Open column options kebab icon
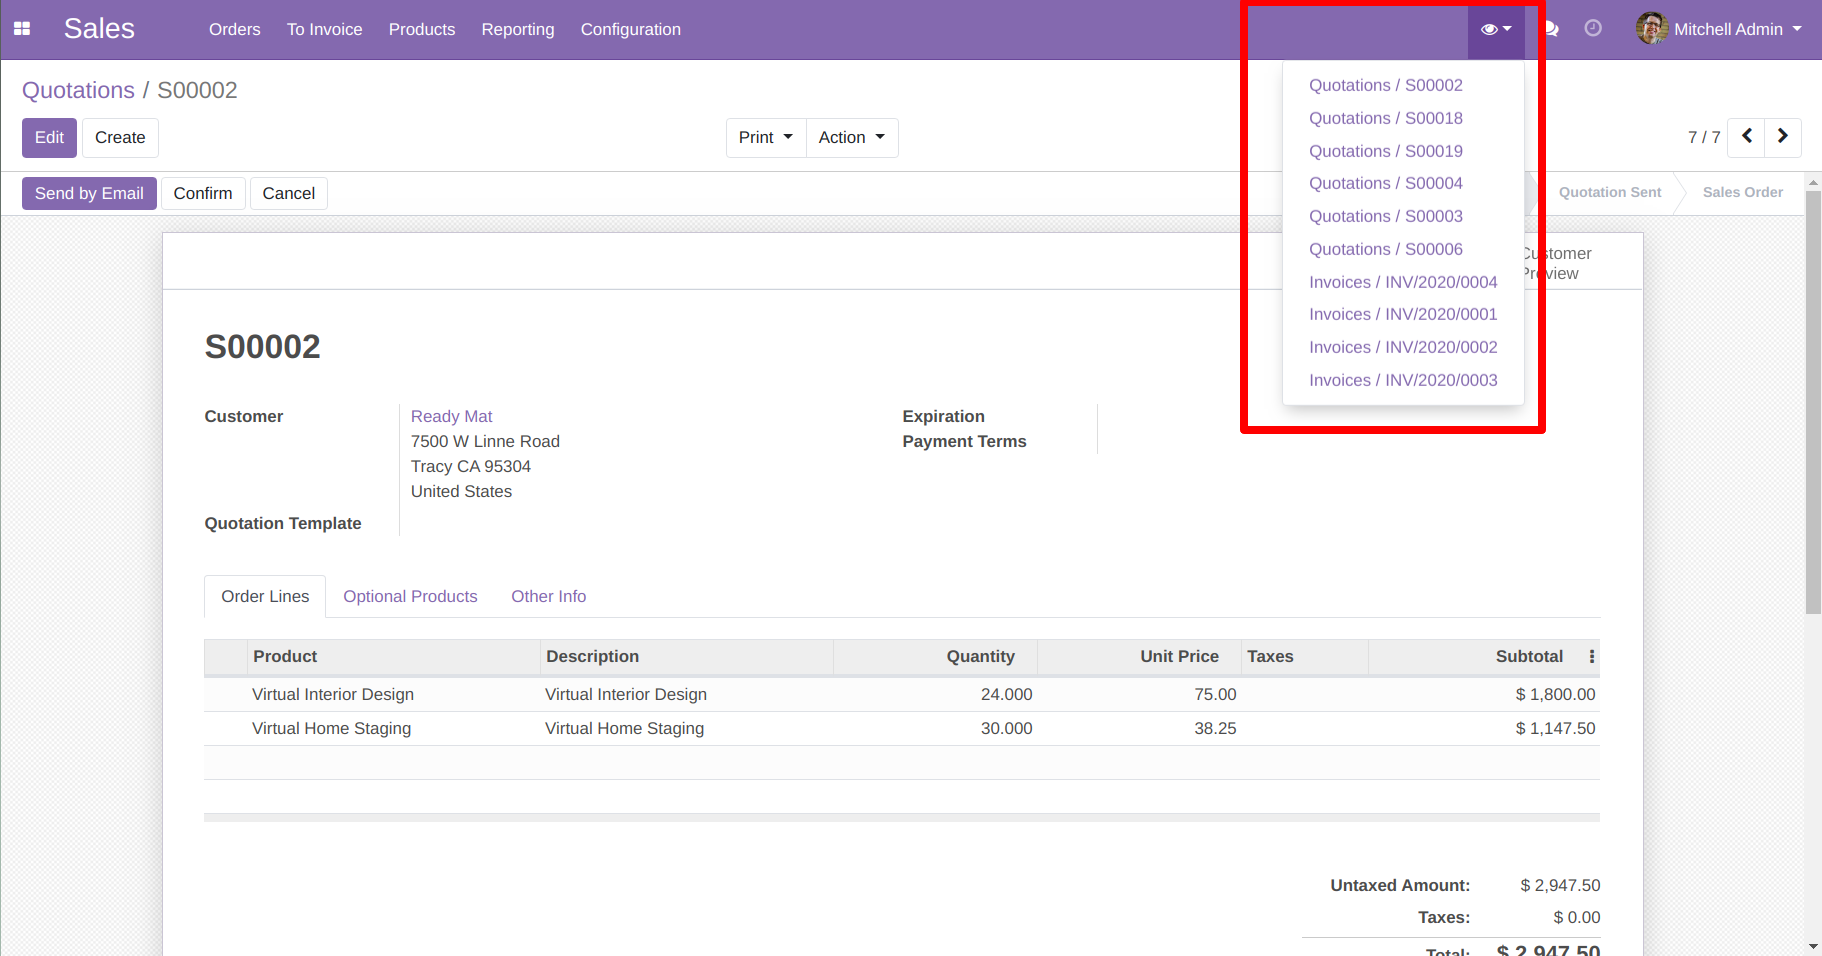1822x956 pixels. point(1591,657)
